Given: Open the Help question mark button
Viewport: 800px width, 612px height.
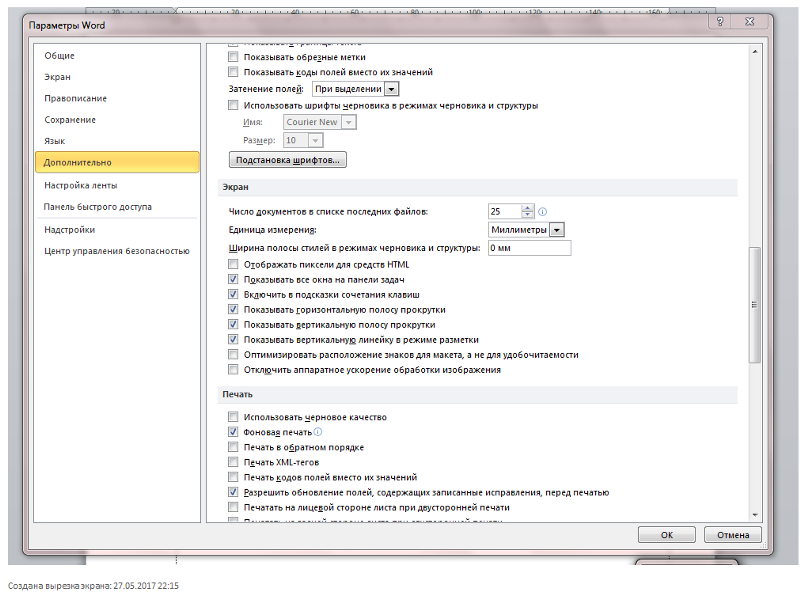Looking at the screenshot, I should point(720,21).
